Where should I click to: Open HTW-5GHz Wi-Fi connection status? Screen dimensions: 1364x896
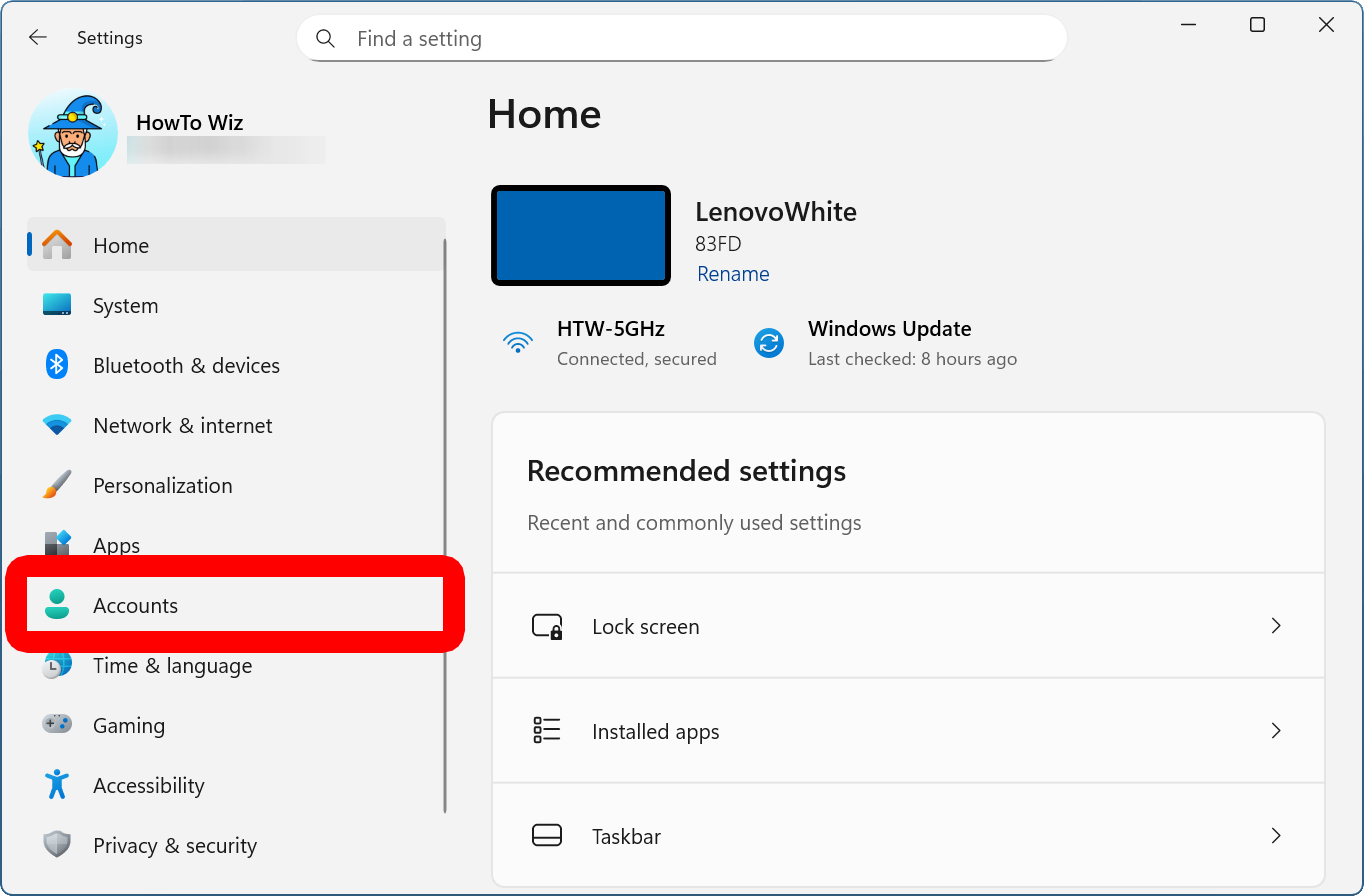coord(610,343)
